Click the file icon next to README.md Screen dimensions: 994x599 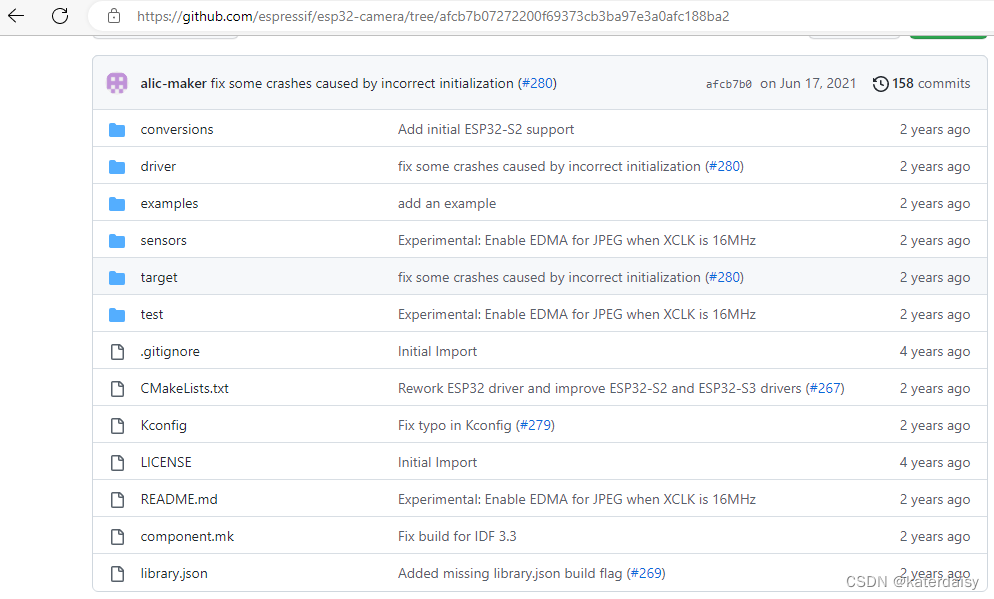[117, 499]
